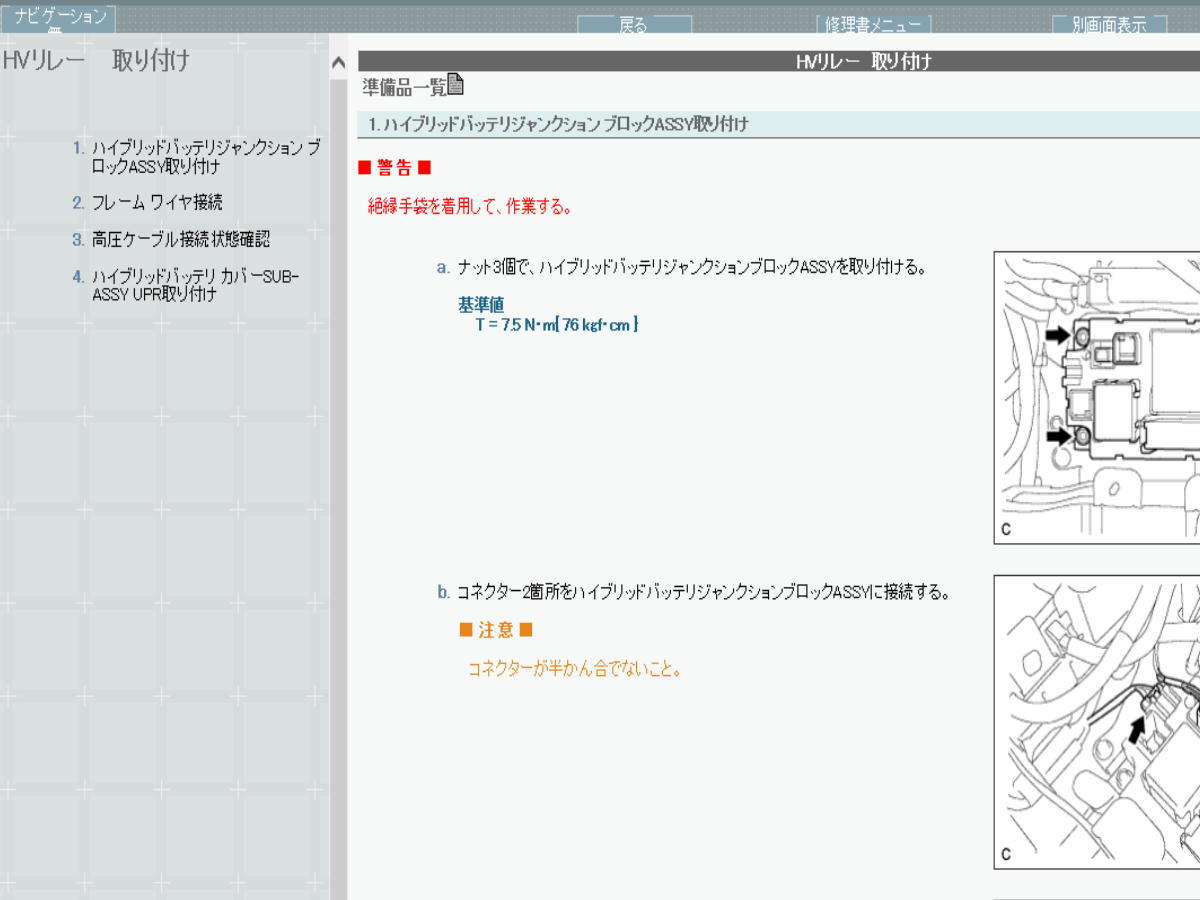Open the 修理書メニュー menu button
1200x900 pixels.
click(873, 25)
